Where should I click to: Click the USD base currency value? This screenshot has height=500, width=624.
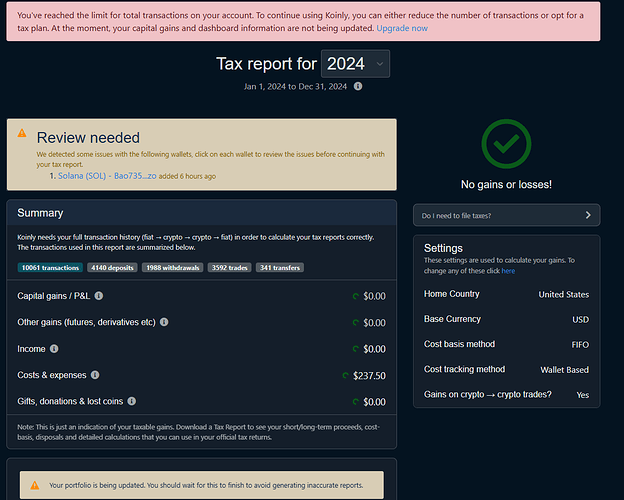[581, 320]
